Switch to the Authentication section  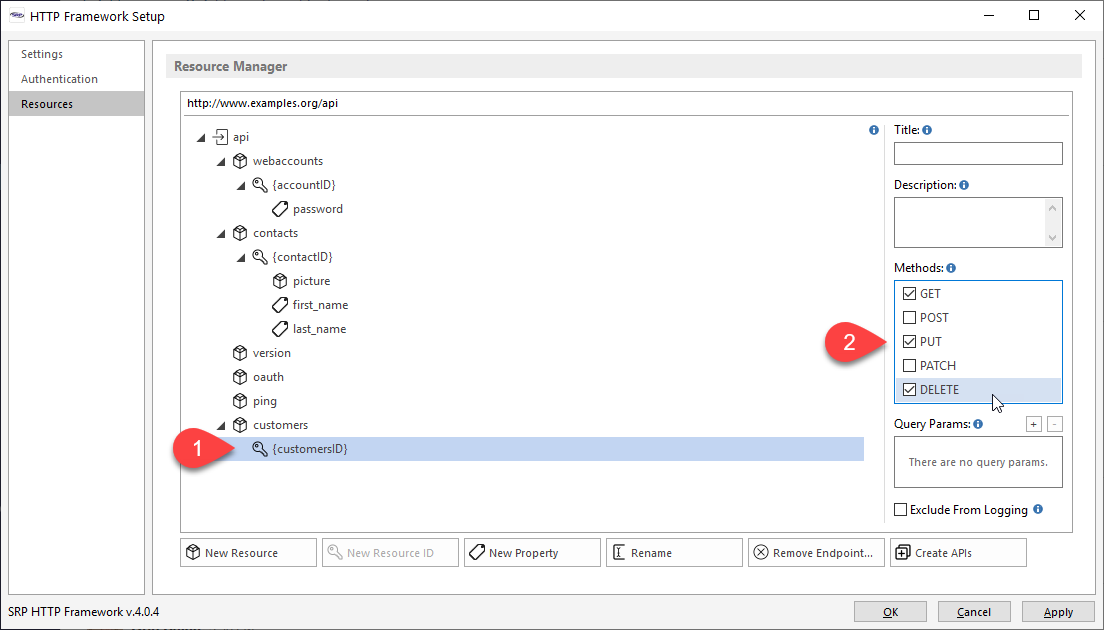coord(59,79)
